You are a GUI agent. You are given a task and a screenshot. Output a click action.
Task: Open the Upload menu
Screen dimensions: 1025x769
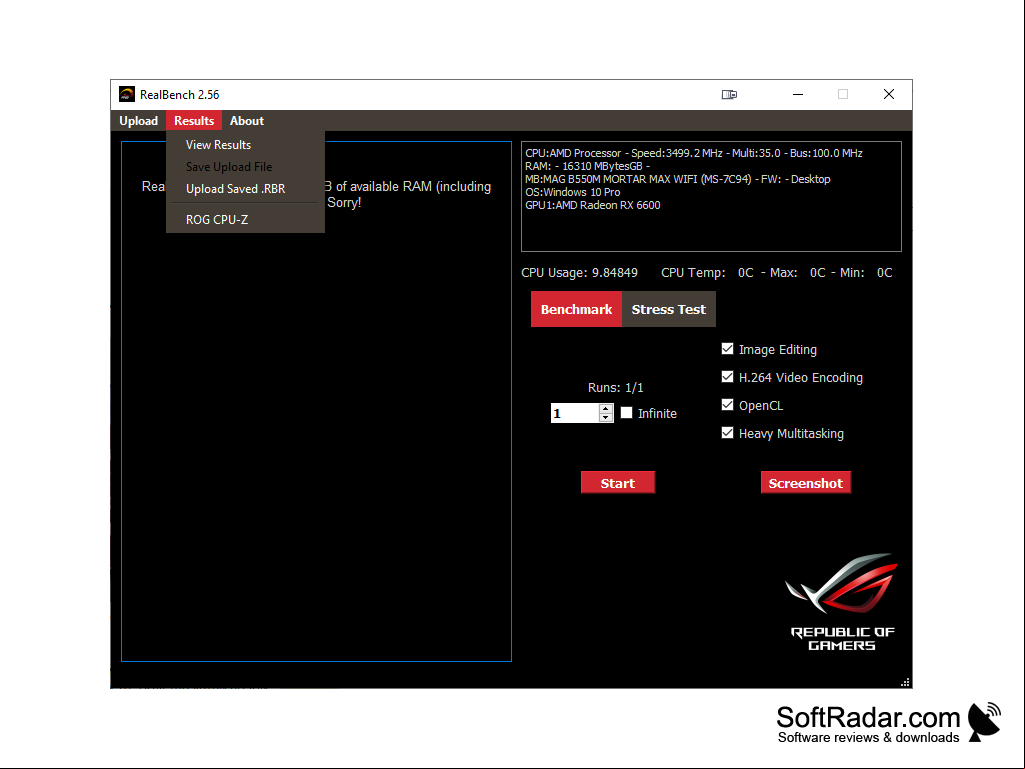click(x=139, y=121)
